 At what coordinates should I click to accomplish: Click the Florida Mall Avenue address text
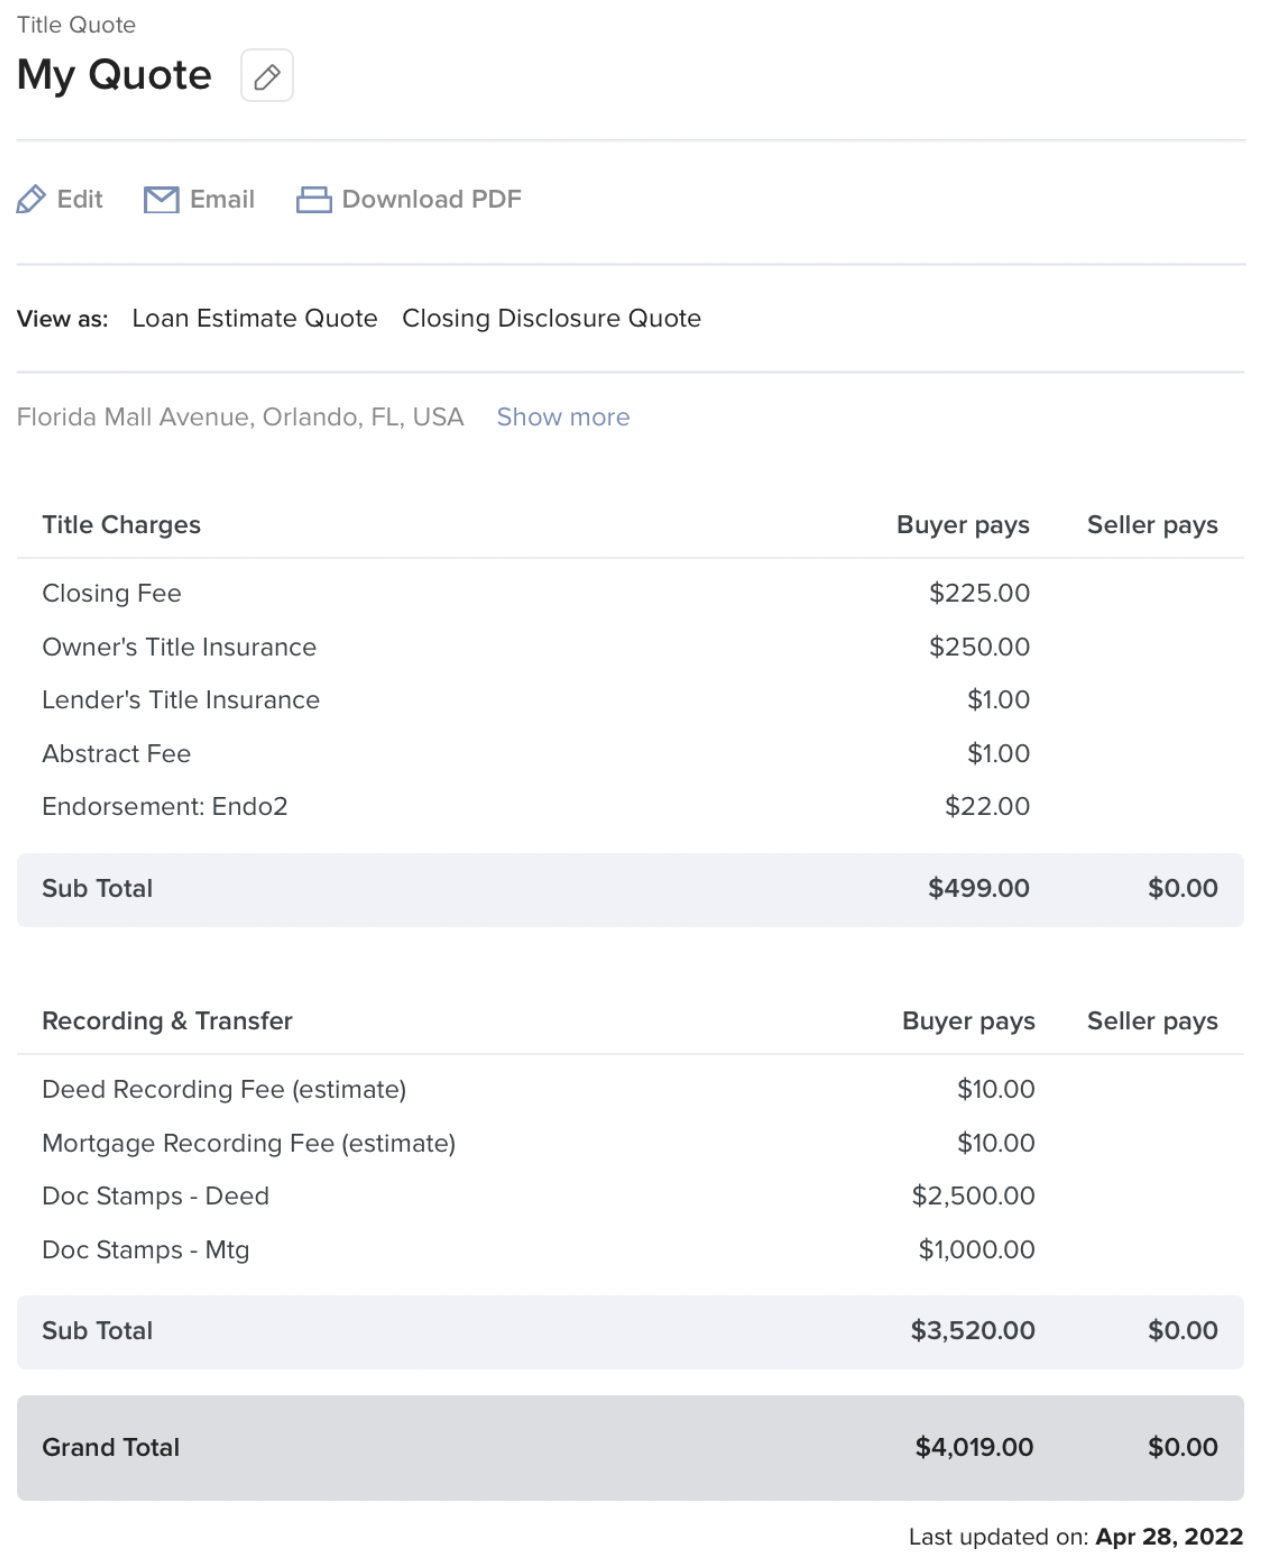coord(240,417)
